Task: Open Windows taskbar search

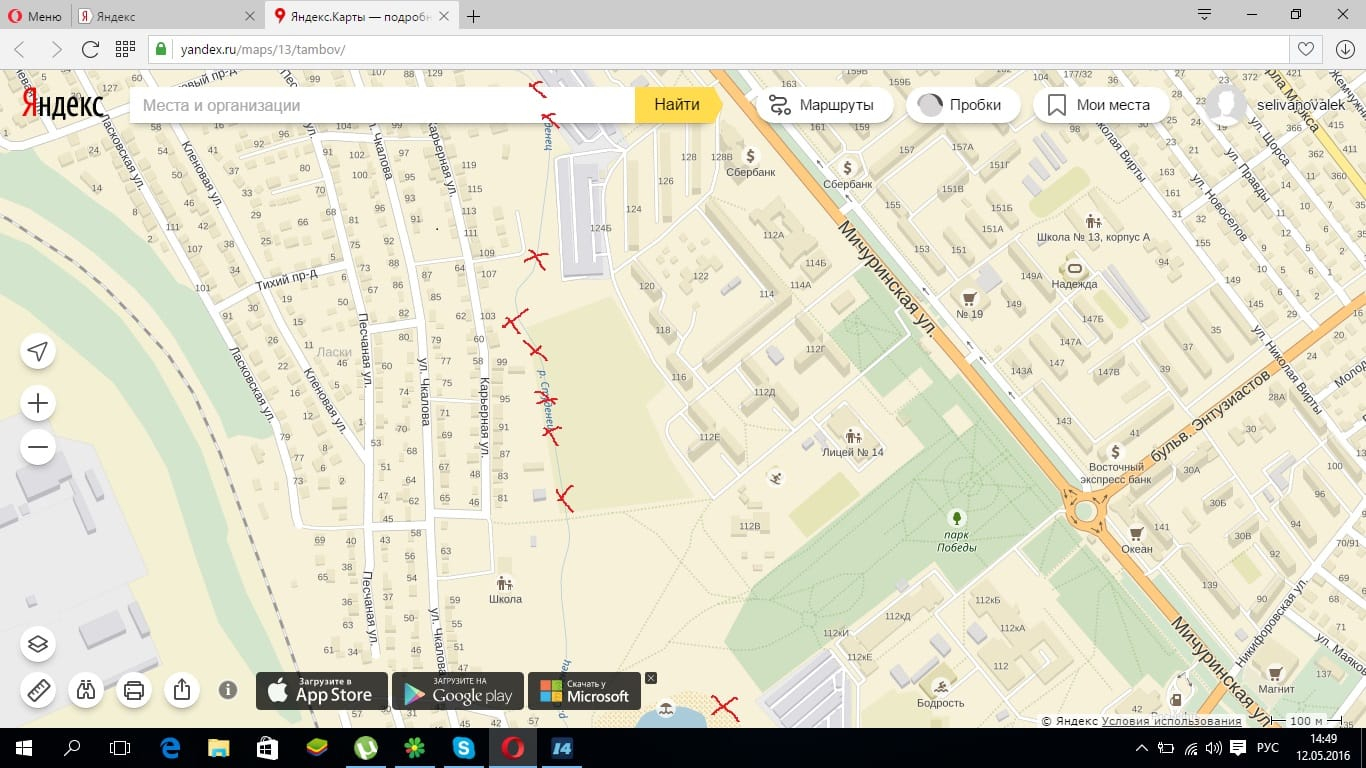Action: (72, 747)
